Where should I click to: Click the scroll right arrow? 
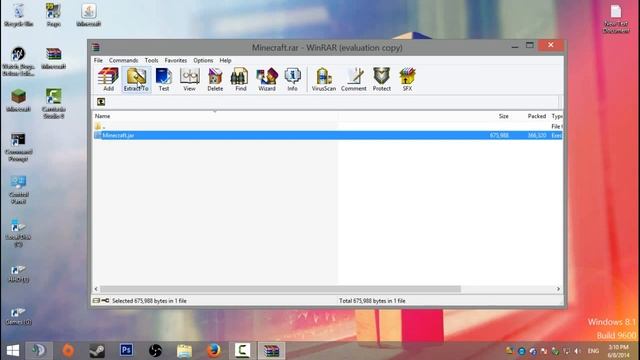pyautogui.click(x=558, y=289)
